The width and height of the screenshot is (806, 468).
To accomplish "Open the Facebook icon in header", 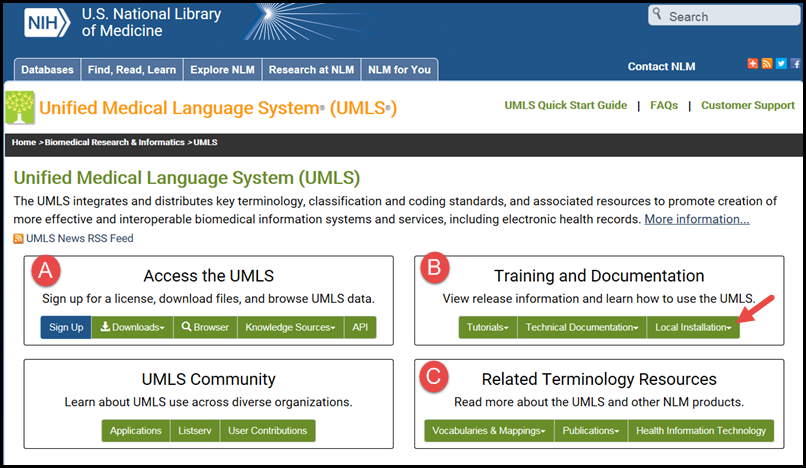I will click(x=796, y=63).
